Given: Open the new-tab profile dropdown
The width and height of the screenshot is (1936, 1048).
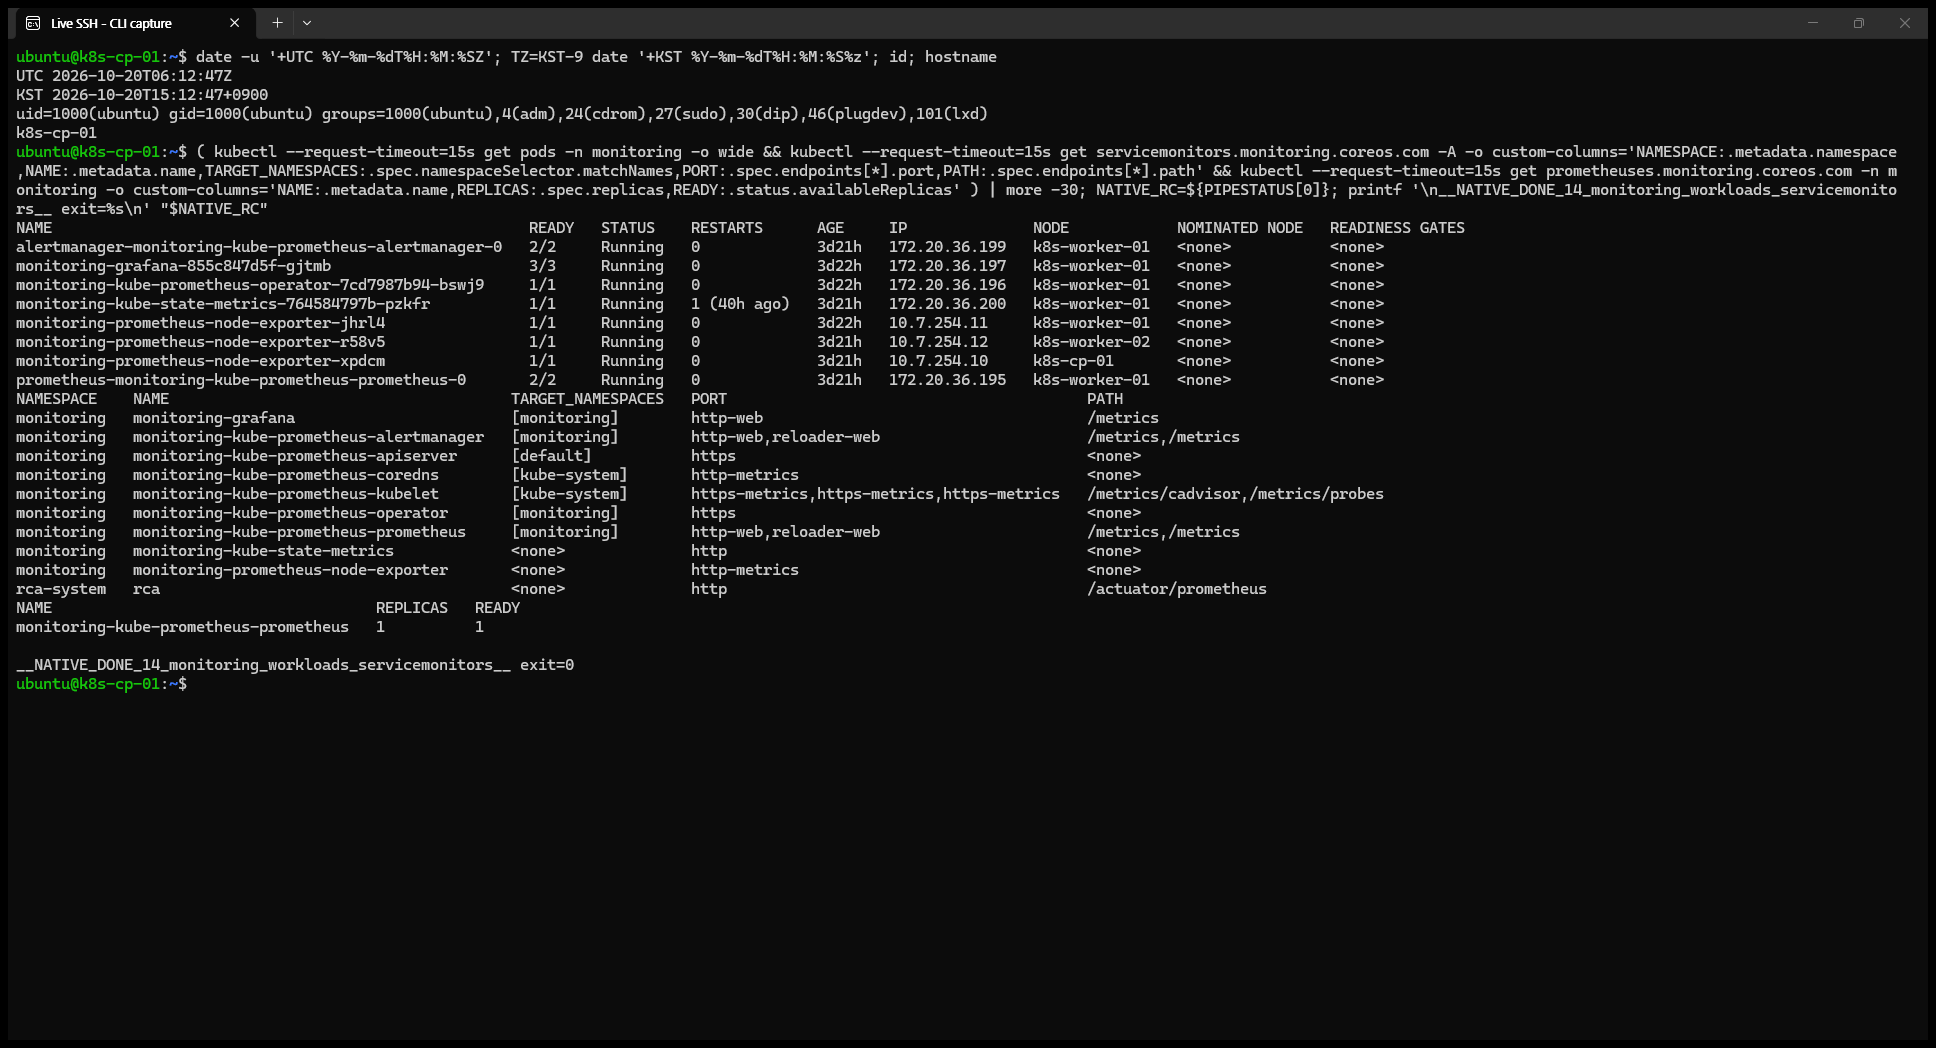Looking at the screenshot, I should pos(307,23).
